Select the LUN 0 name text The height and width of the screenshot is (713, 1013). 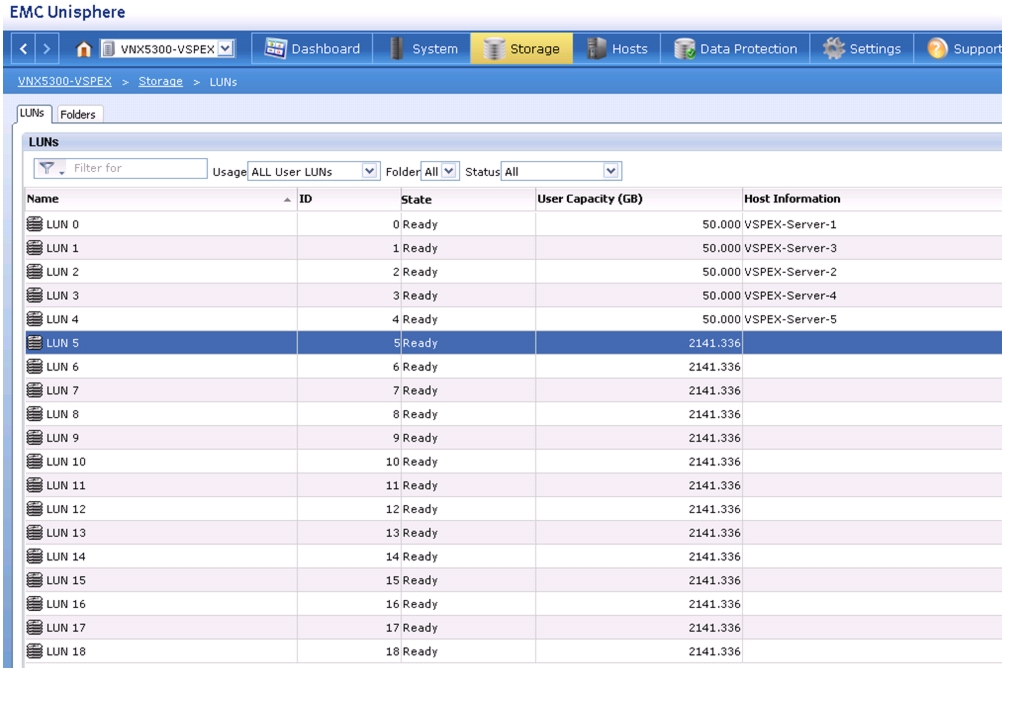tap(63, 225)
